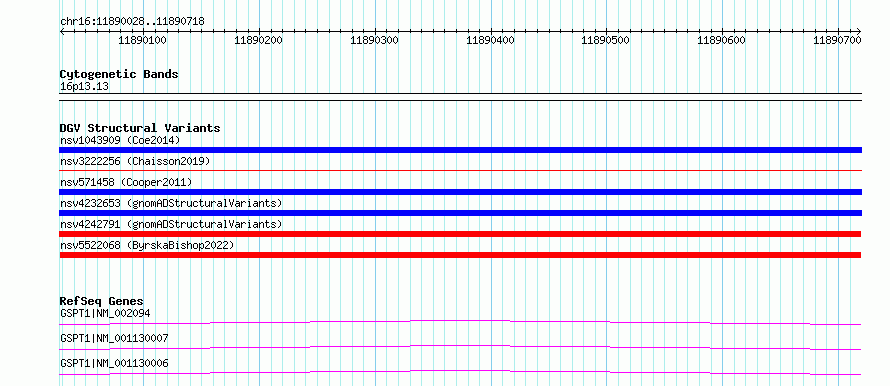The height and width of the screenshot is (386, 890).
Task: Open variant nsv1043909 (Coe2014) label
Action: (120, 140)
